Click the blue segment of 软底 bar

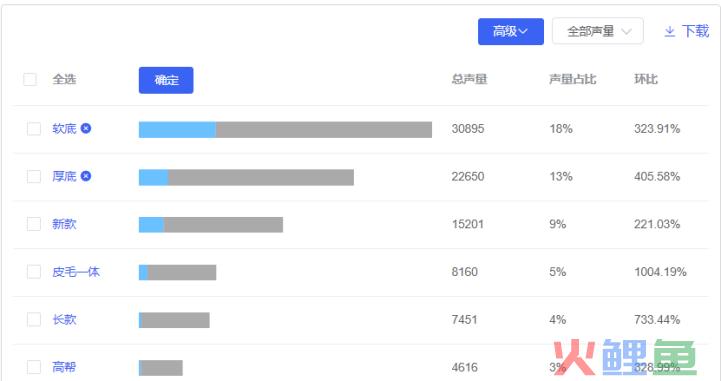pyautogui.click(x=177, y=130)
